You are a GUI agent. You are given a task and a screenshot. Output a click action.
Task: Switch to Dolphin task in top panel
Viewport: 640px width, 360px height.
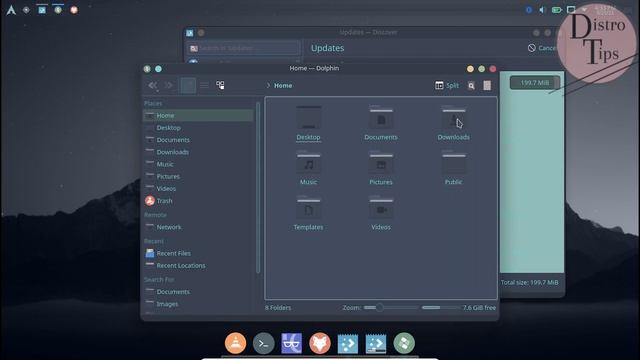[58, 10]
